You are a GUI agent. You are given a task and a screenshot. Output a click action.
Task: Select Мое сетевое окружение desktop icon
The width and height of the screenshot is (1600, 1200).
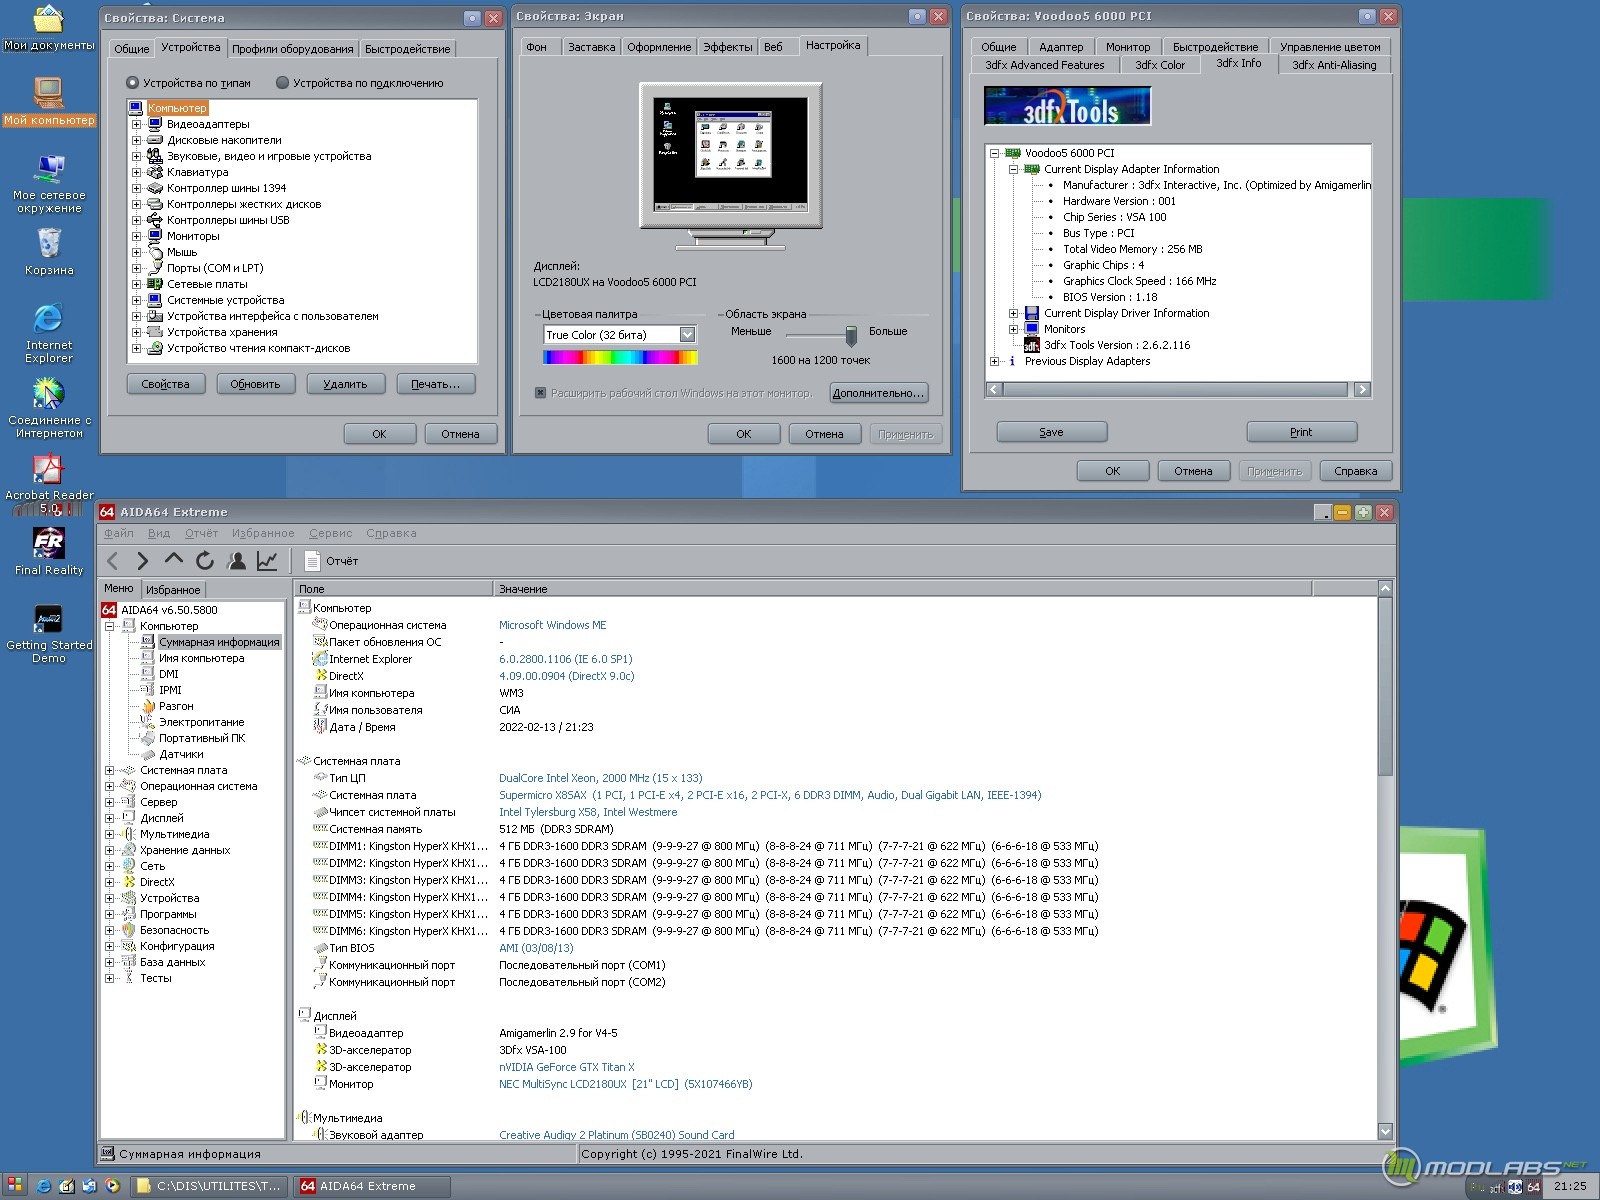49,183
